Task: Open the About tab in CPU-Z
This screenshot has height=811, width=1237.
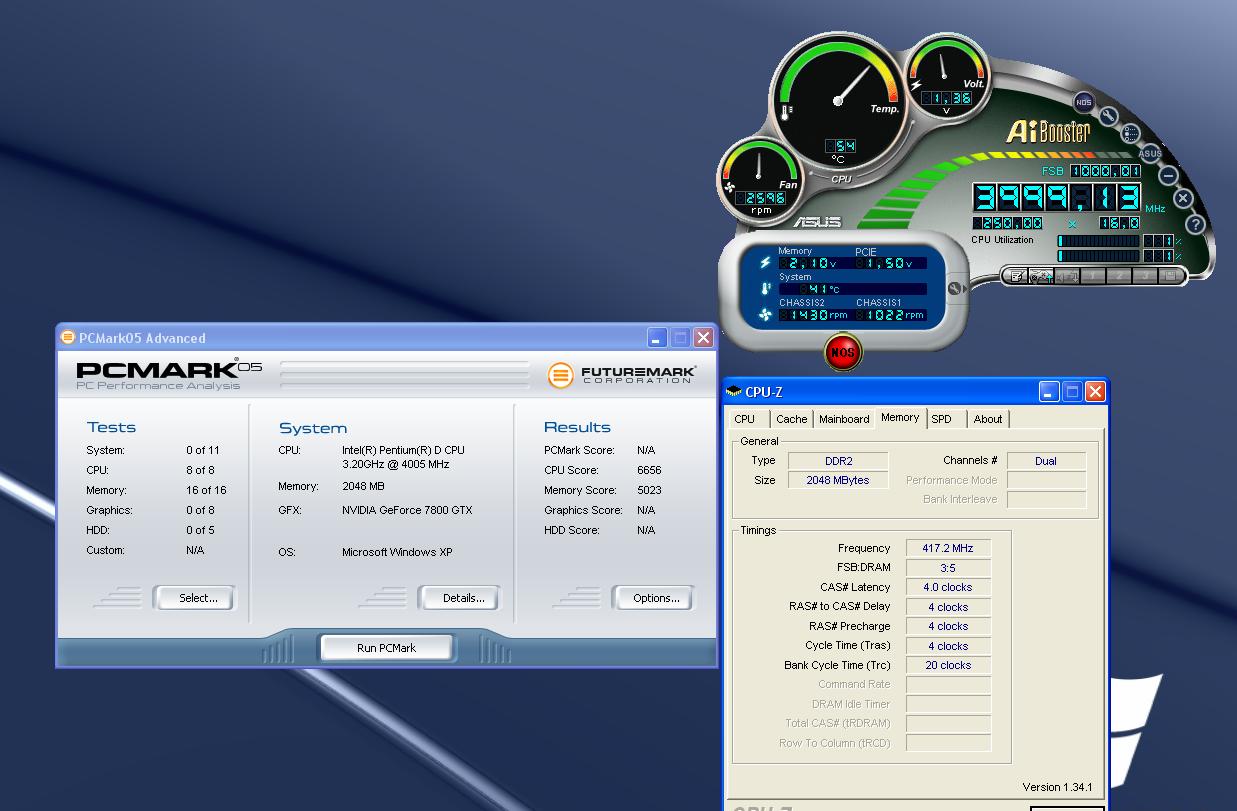Action: (988, 419)
